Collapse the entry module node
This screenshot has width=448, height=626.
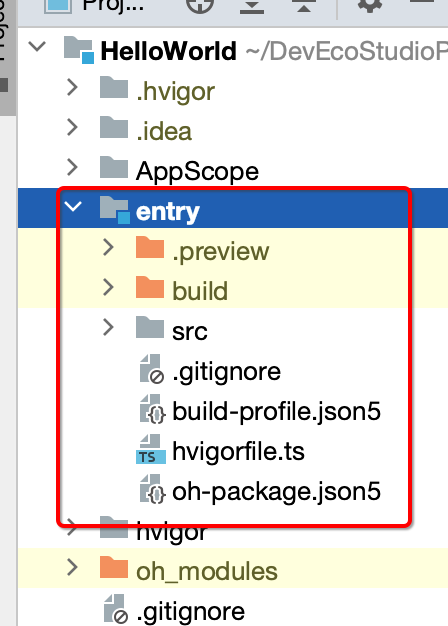(73, 207)
